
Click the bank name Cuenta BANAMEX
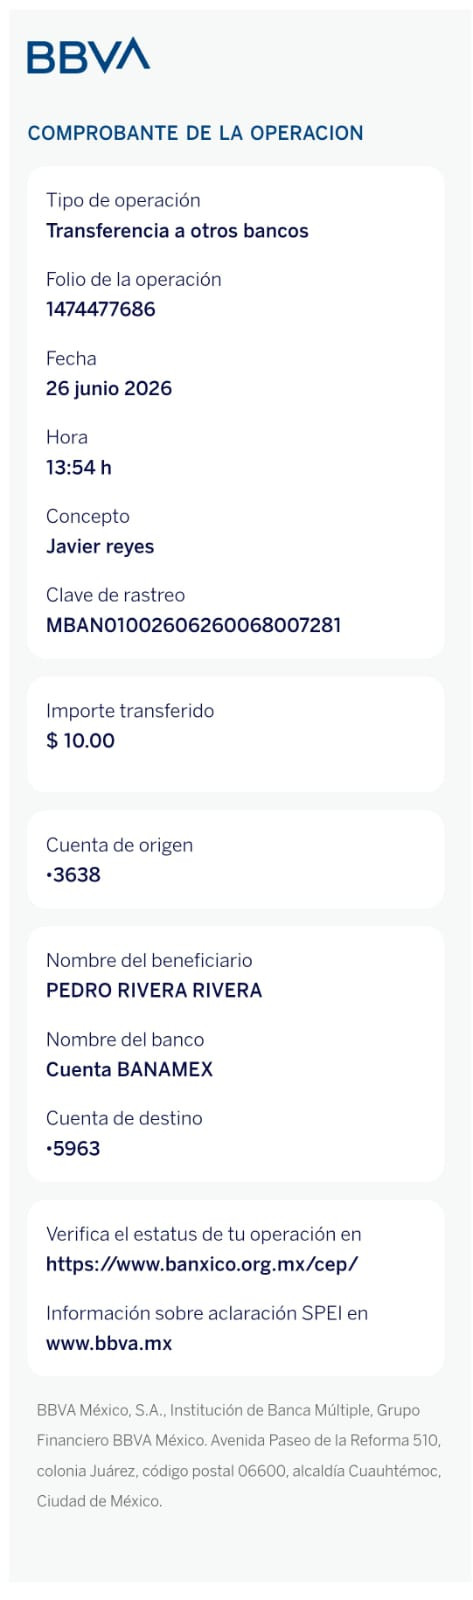(x=130, y=1069)
